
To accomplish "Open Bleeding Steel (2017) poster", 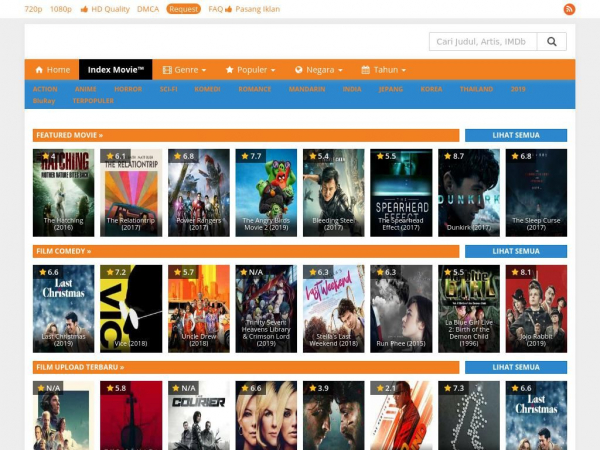I will coord(334,193).
